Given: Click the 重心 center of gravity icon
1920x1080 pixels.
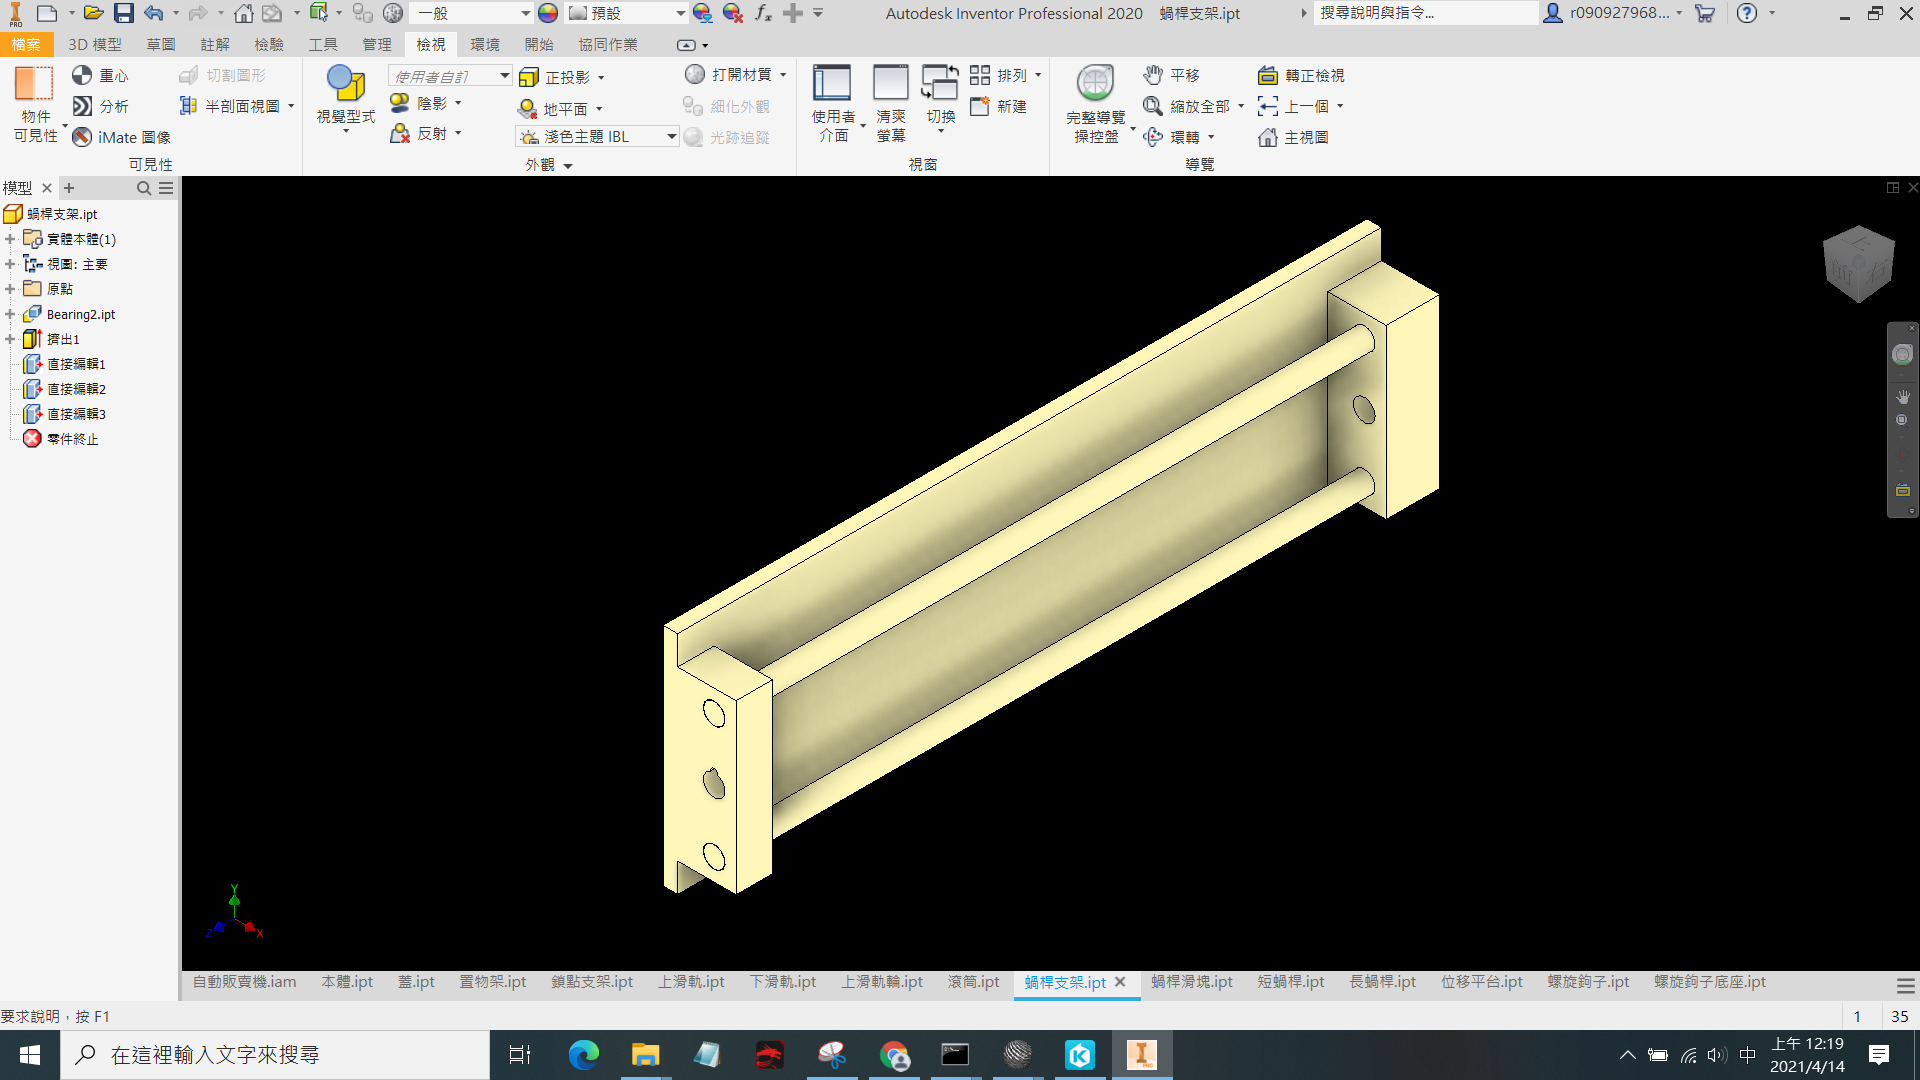Looking at the screenshot, I should [82, 75].
